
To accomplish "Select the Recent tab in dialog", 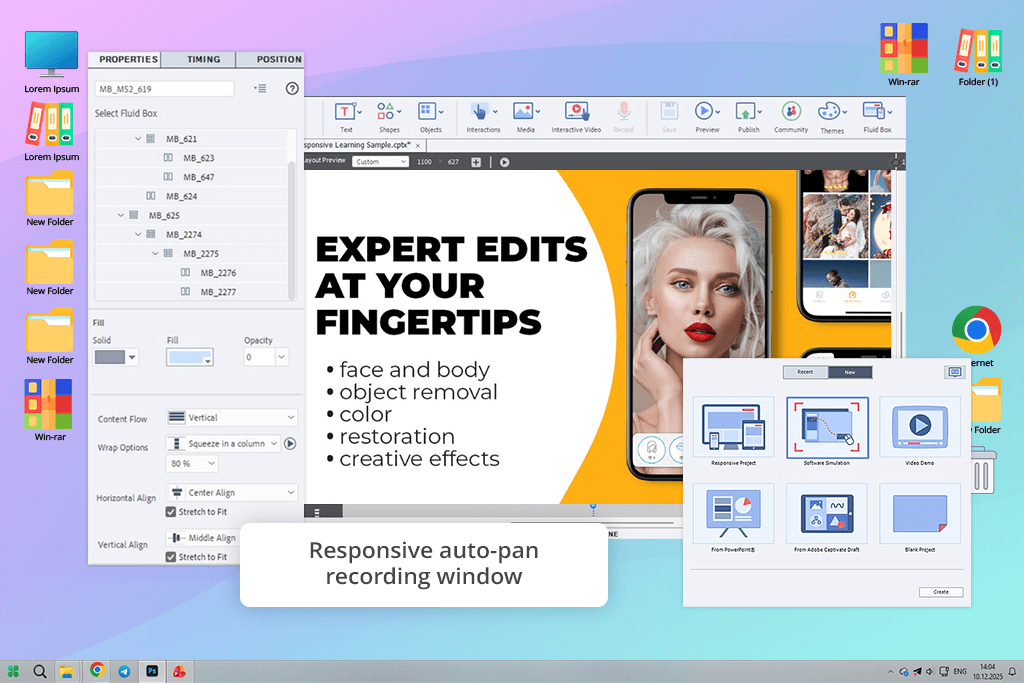I will click(805, 372).
